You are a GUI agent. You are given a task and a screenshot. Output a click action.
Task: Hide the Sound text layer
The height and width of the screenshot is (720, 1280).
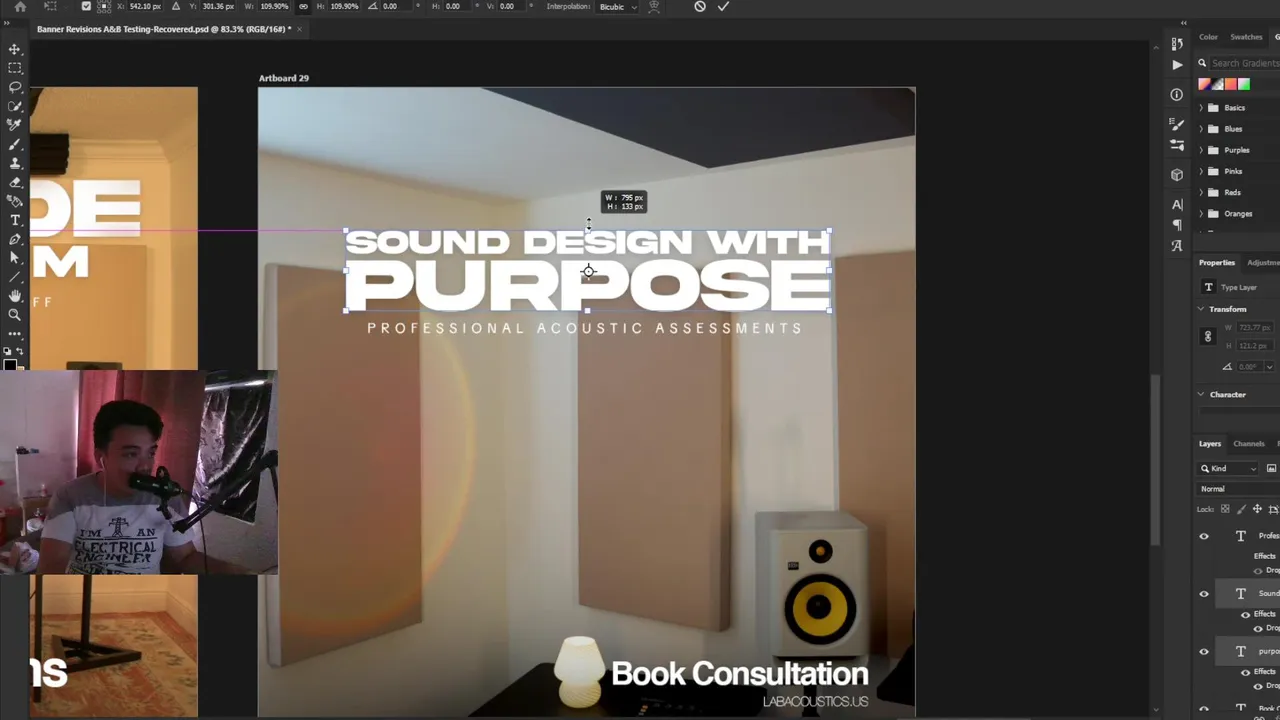[1204, 594]
